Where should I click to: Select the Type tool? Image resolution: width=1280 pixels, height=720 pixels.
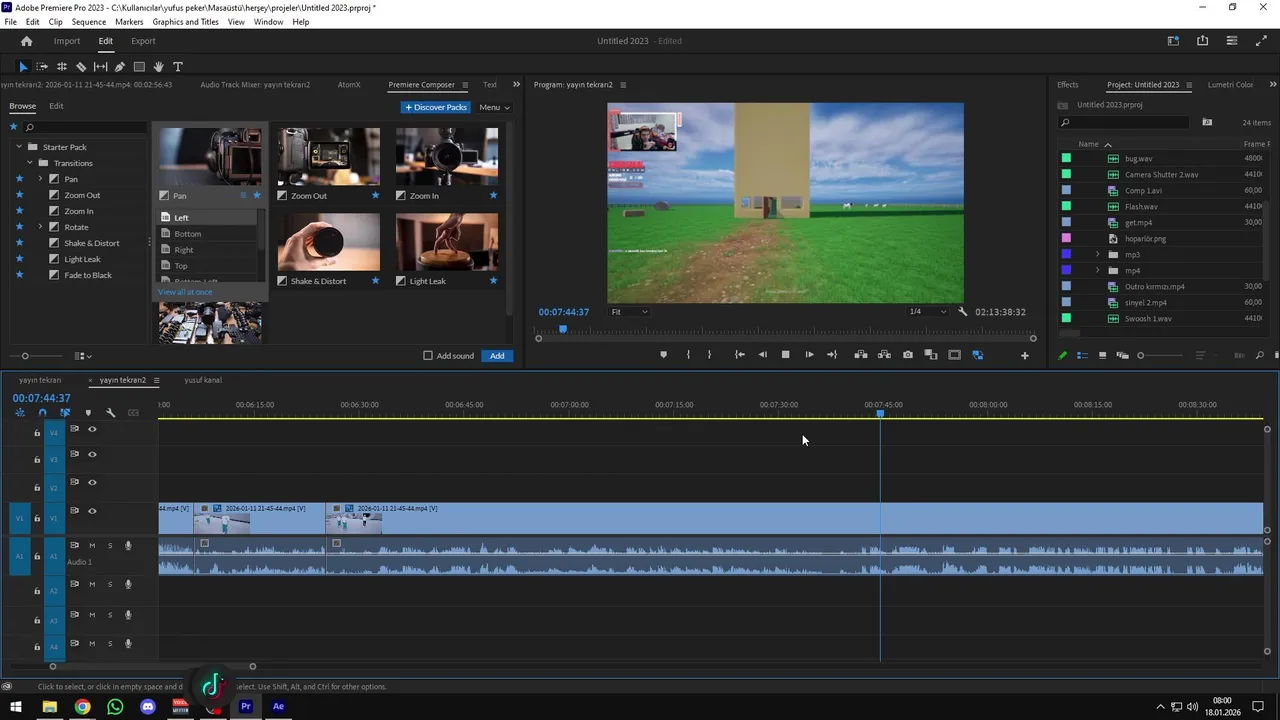tap(178, 67)
